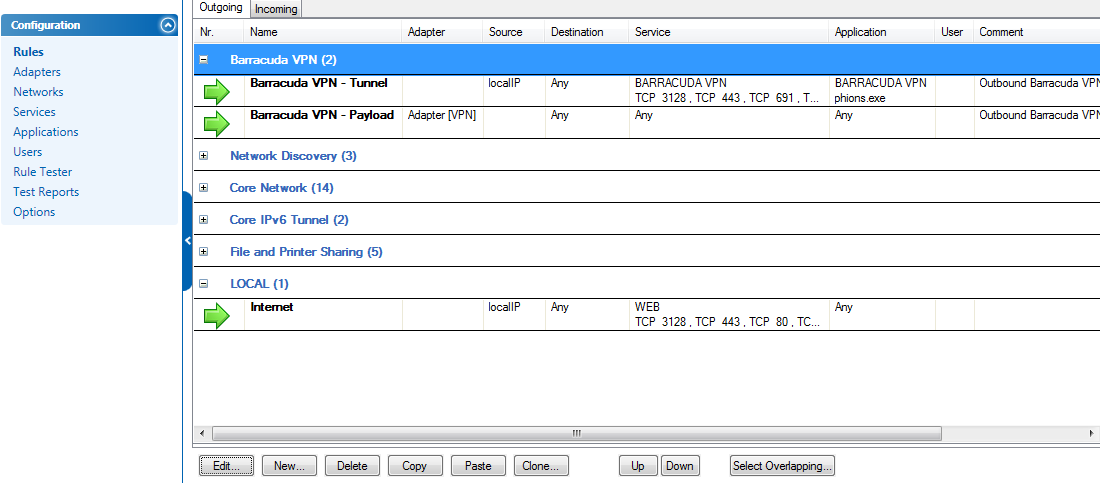The height and width of the screenshot is (483, 1100).
Task: Sort by the Destination column header
Action: point(587,32)
